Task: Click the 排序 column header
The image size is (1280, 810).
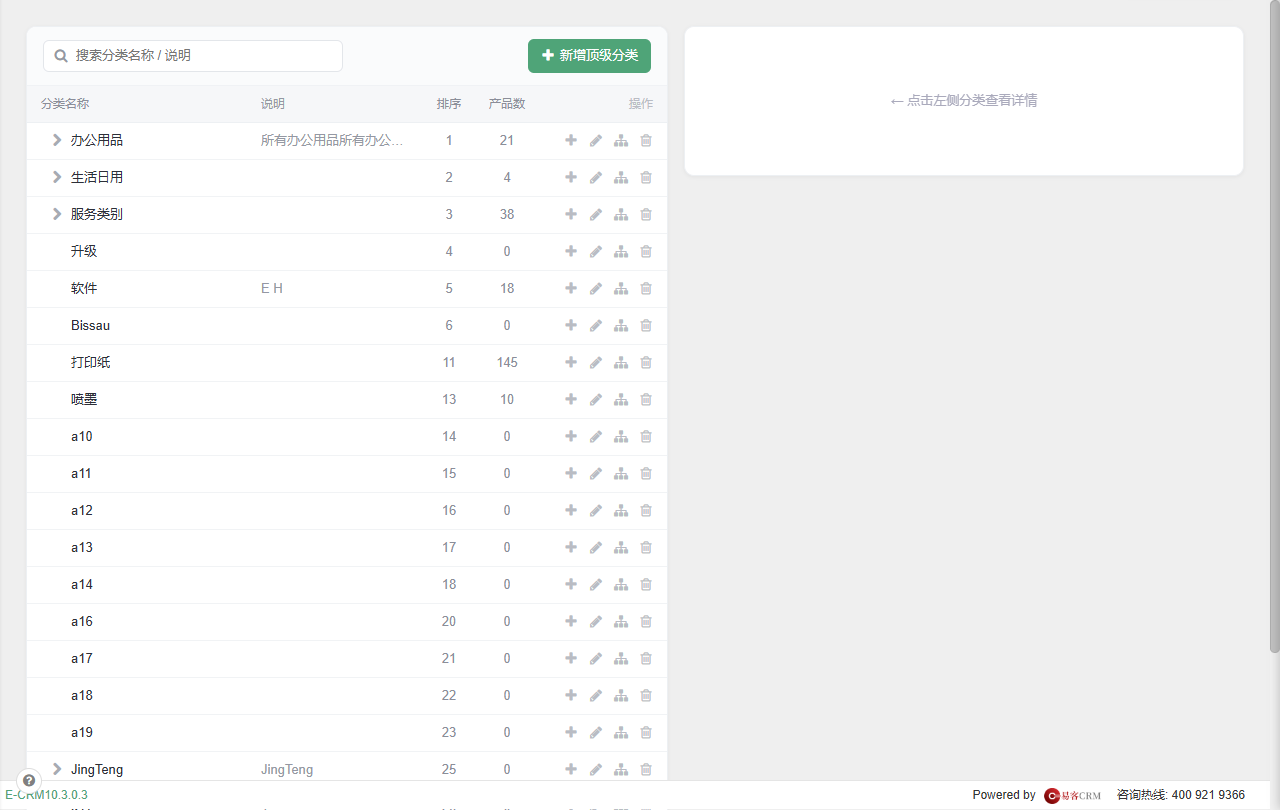Action: pos(449,104)
